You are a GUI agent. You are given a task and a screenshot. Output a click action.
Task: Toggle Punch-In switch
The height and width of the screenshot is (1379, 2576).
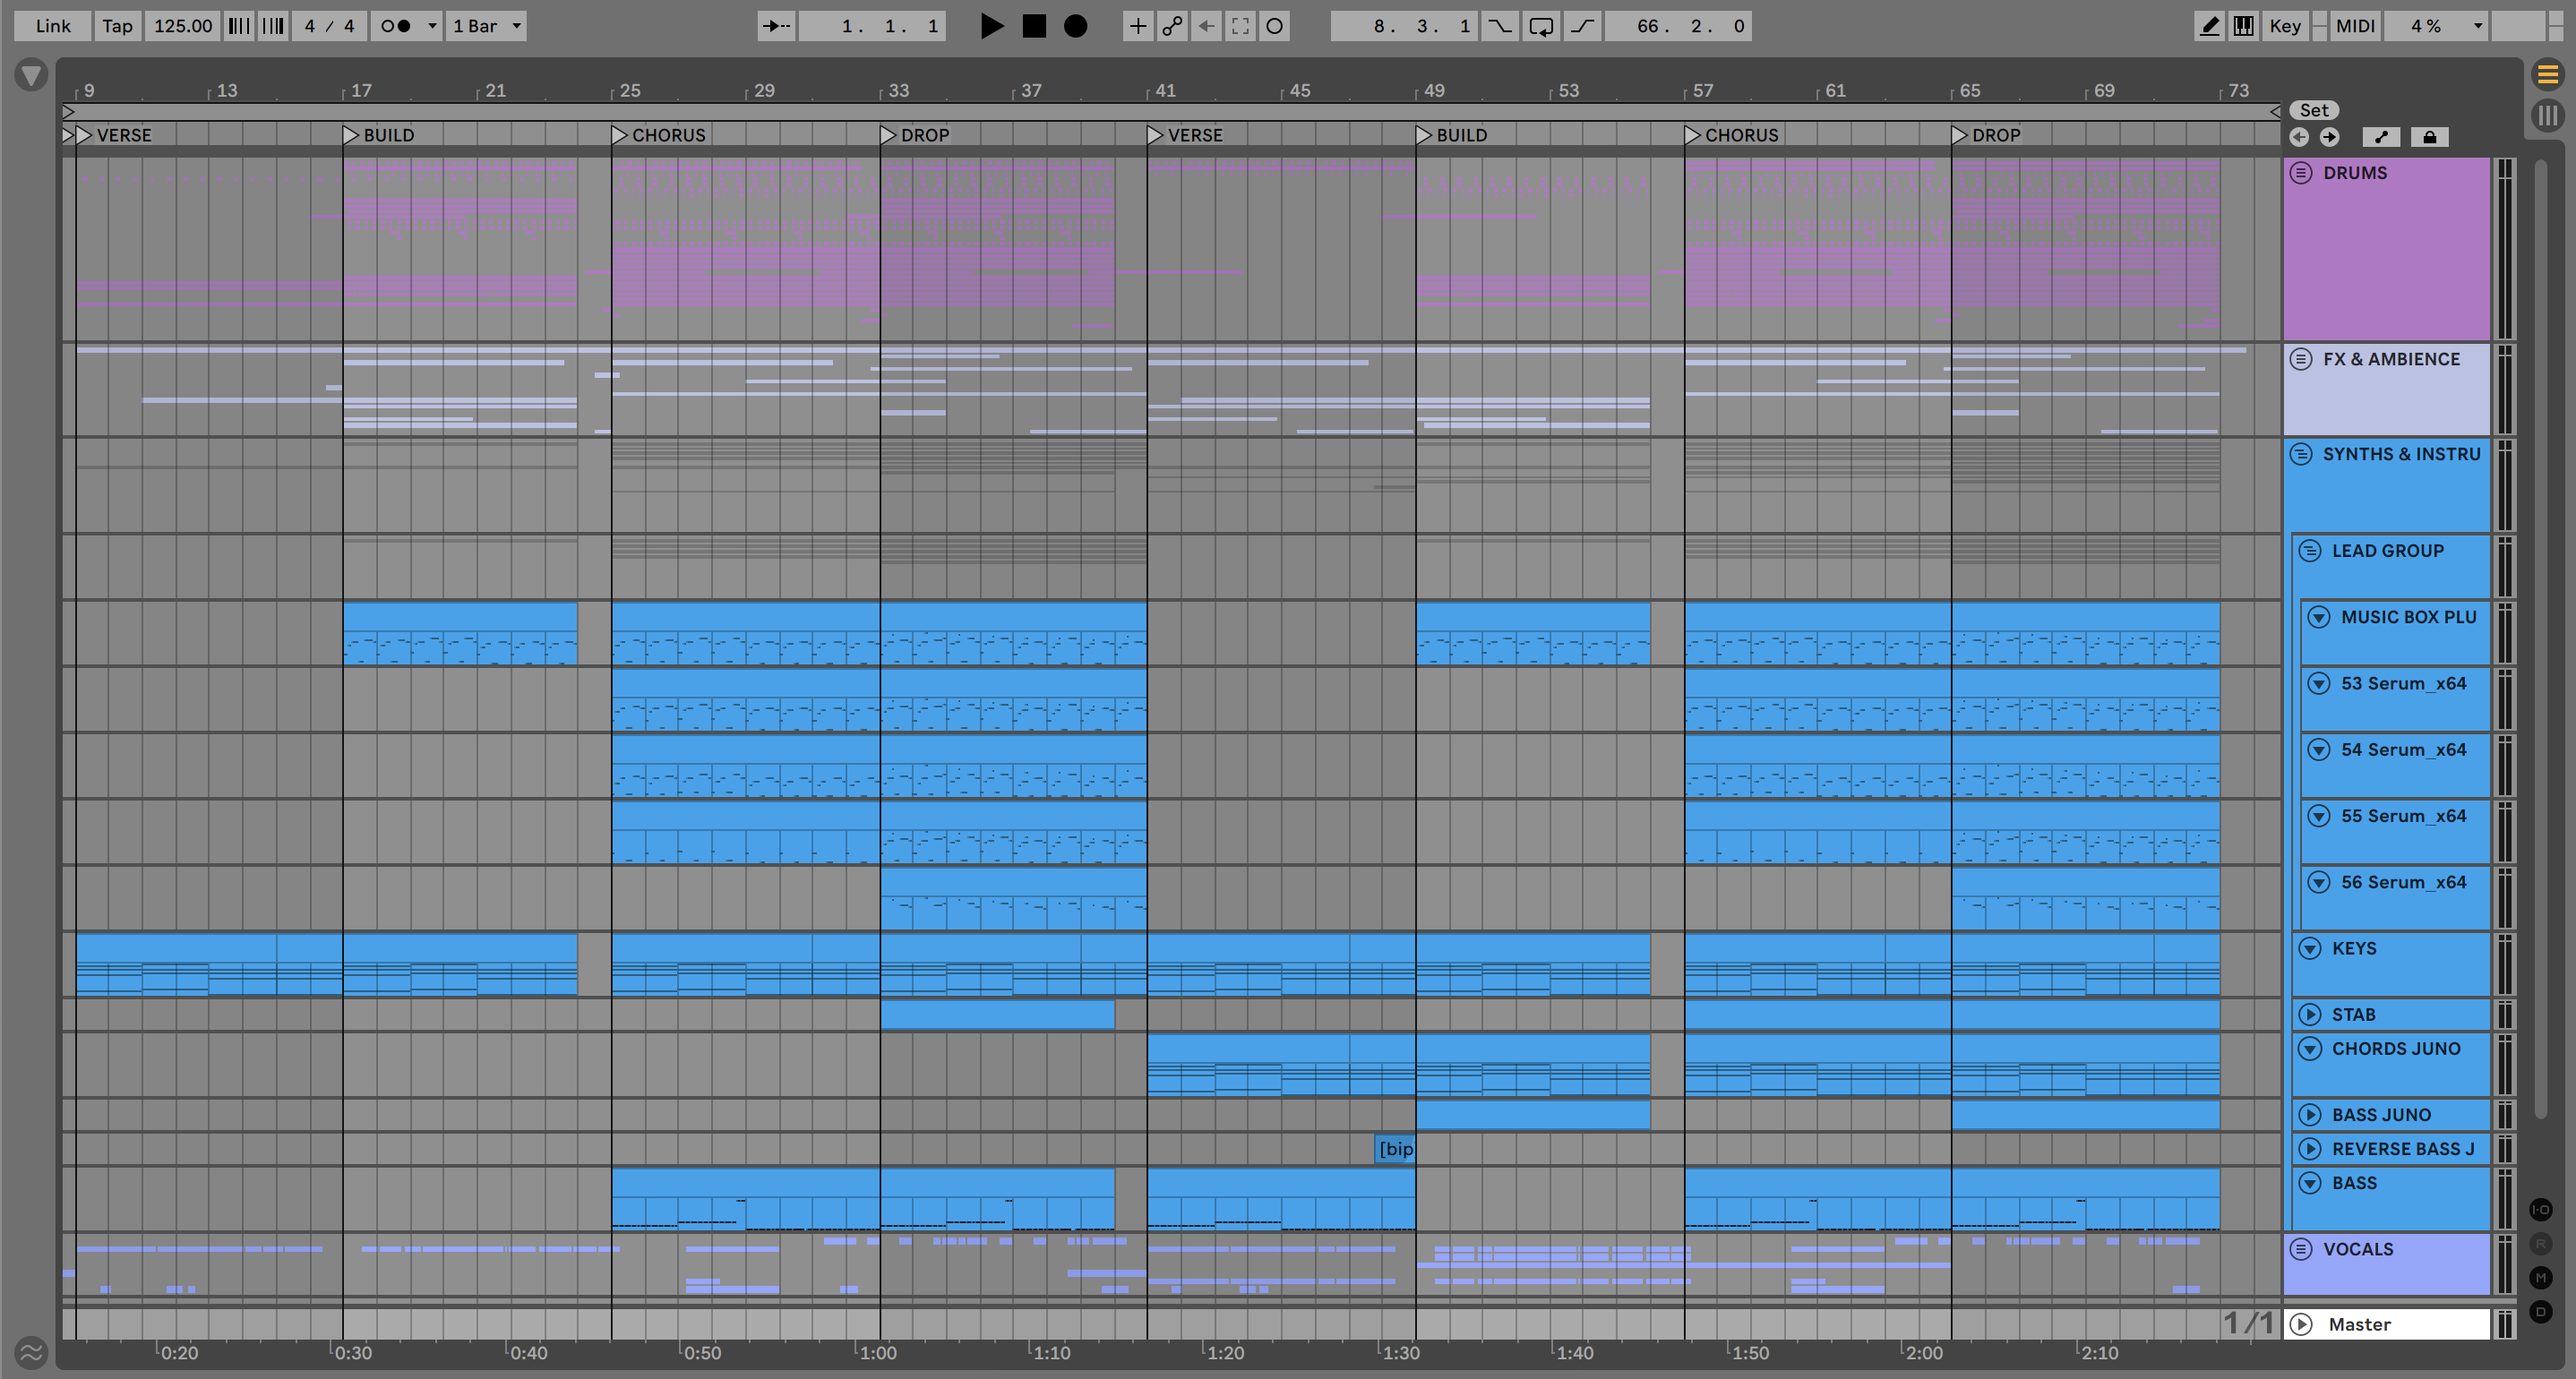(x=1499, y=26)
